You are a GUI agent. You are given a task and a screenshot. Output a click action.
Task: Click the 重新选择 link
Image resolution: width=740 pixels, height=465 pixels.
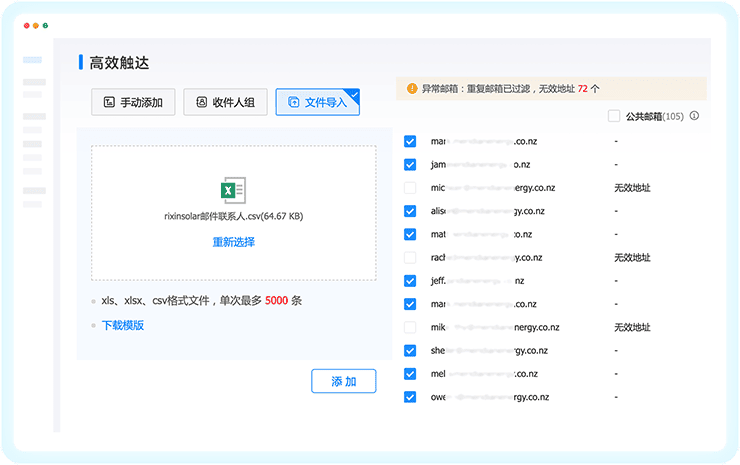233,242
